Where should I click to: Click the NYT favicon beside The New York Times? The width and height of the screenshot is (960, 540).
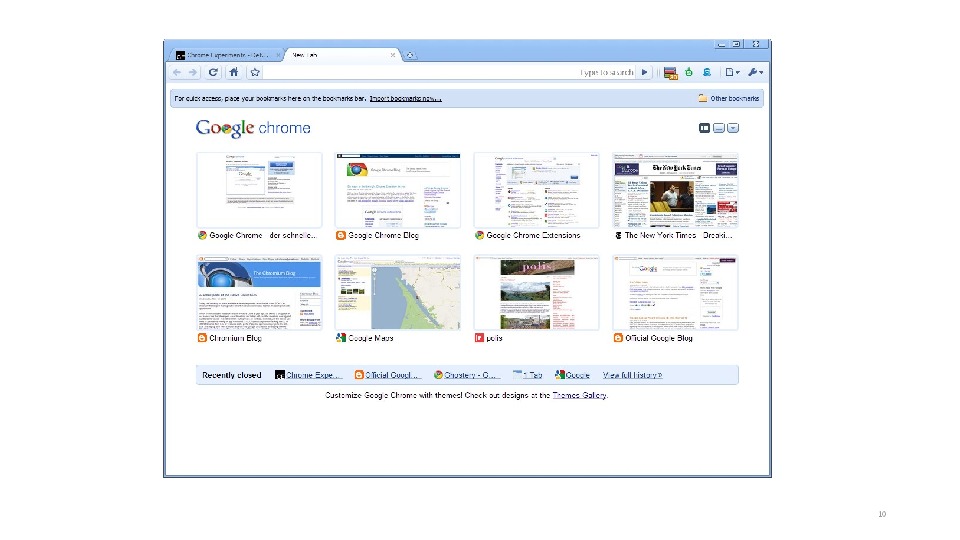(x=618, y=236)
